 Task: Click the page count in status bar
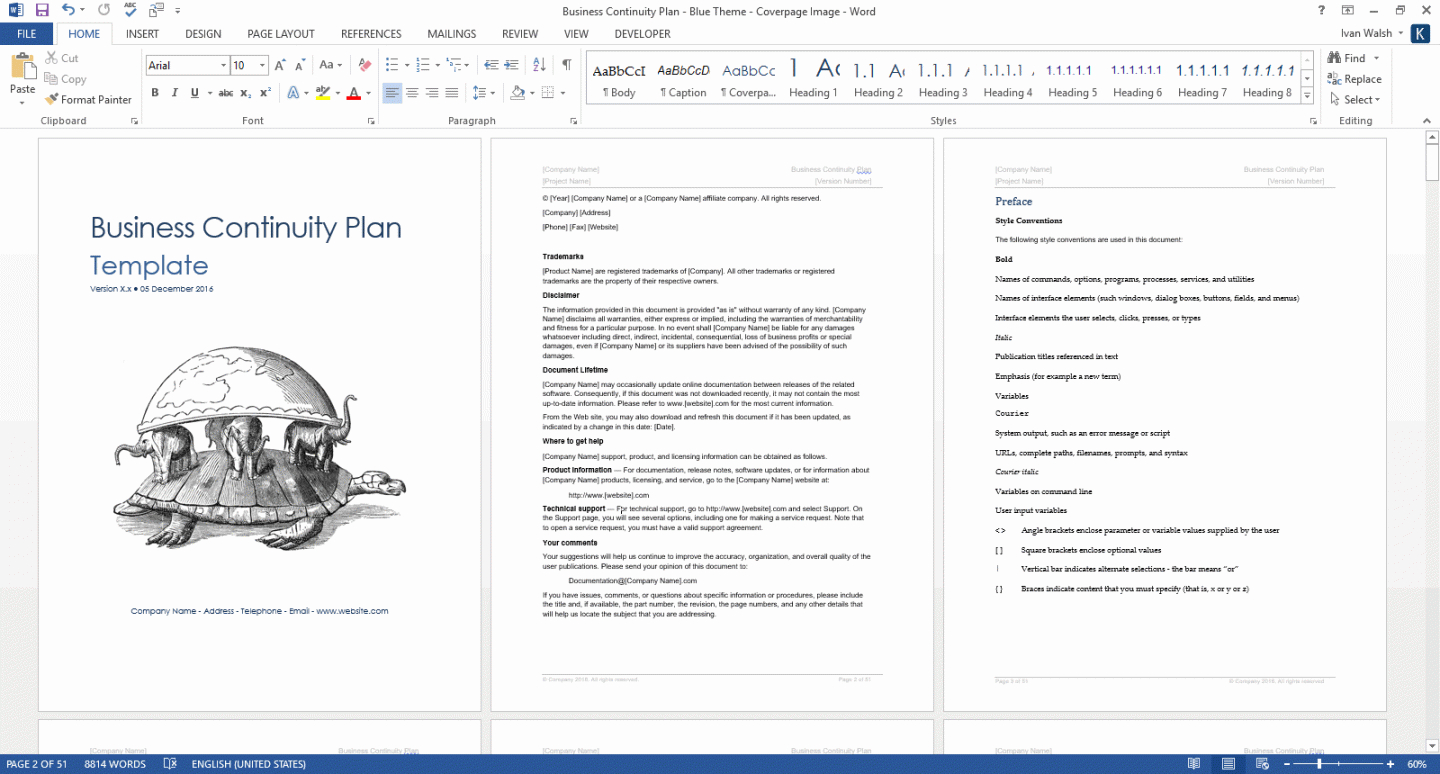coord(37,764)
